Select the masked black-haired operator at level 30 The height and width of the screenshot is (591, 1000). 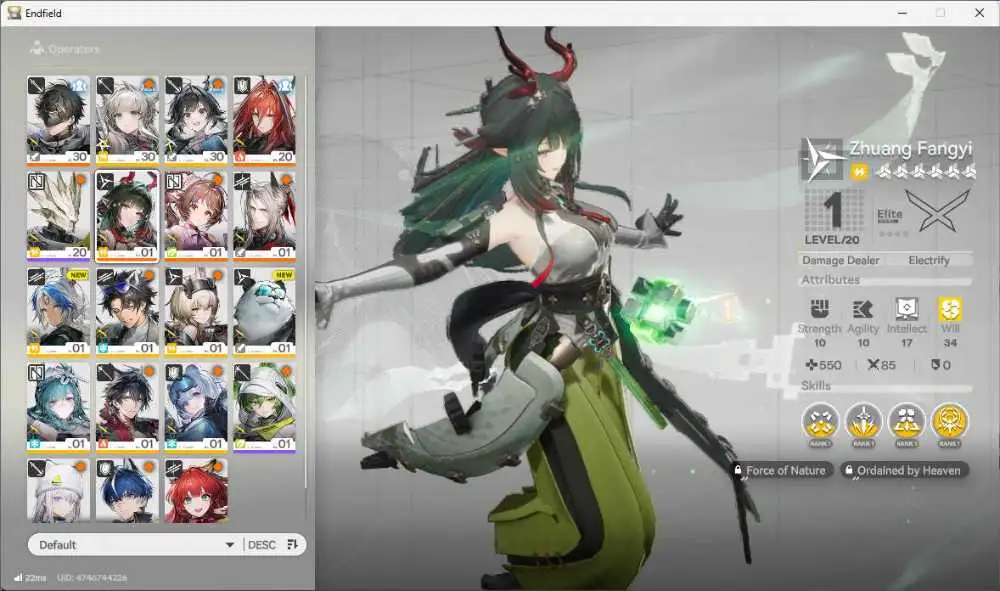(x=58, y=120)
